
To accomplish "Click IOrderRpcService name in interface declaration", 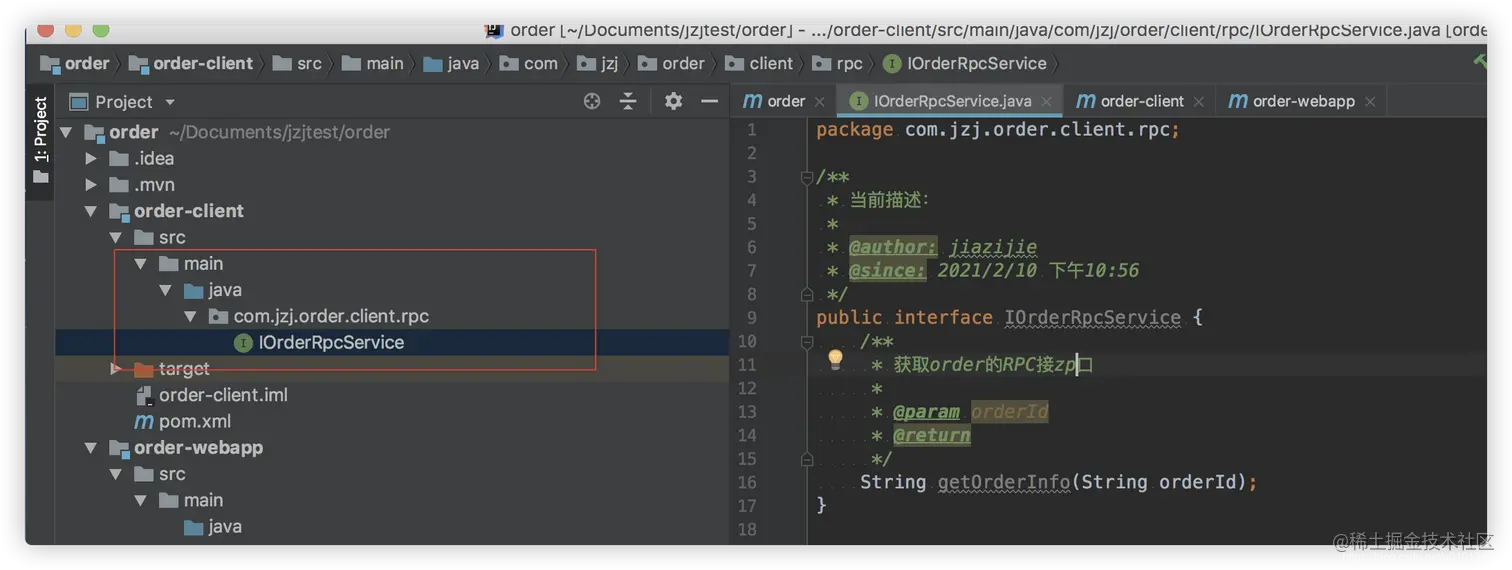I will [1093, 317].
